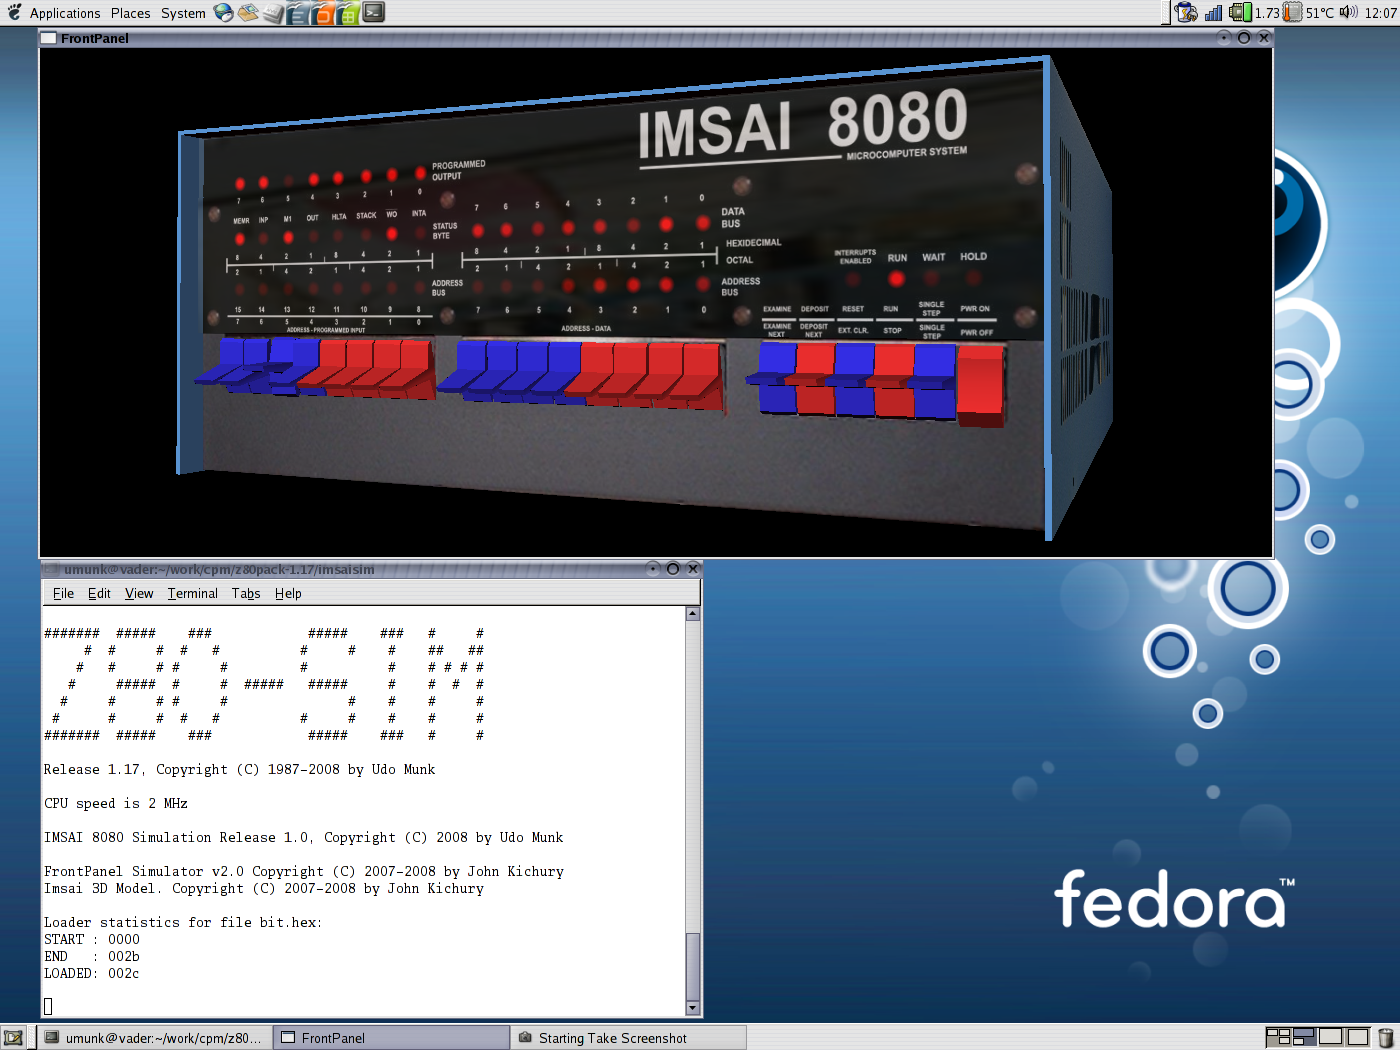Screen dimensions: 1400x1050
Task: Switch to FrontPanel via the taskbar
Action: (390, 1037)
